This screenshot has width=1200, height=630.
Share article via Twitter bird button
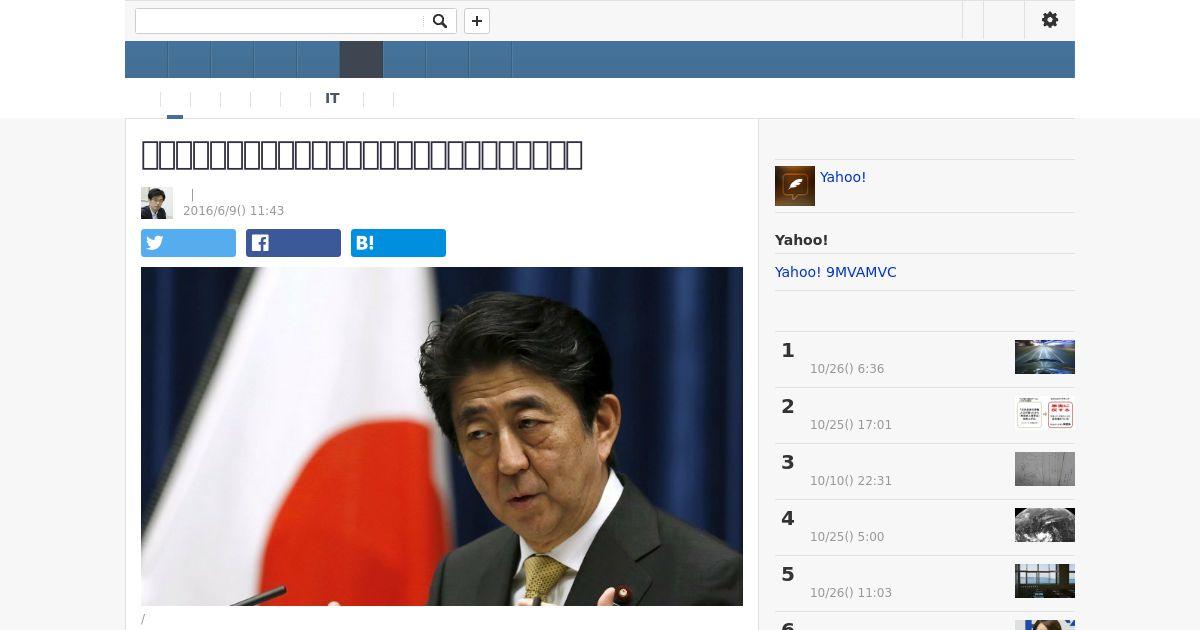[x=188, y=243]
